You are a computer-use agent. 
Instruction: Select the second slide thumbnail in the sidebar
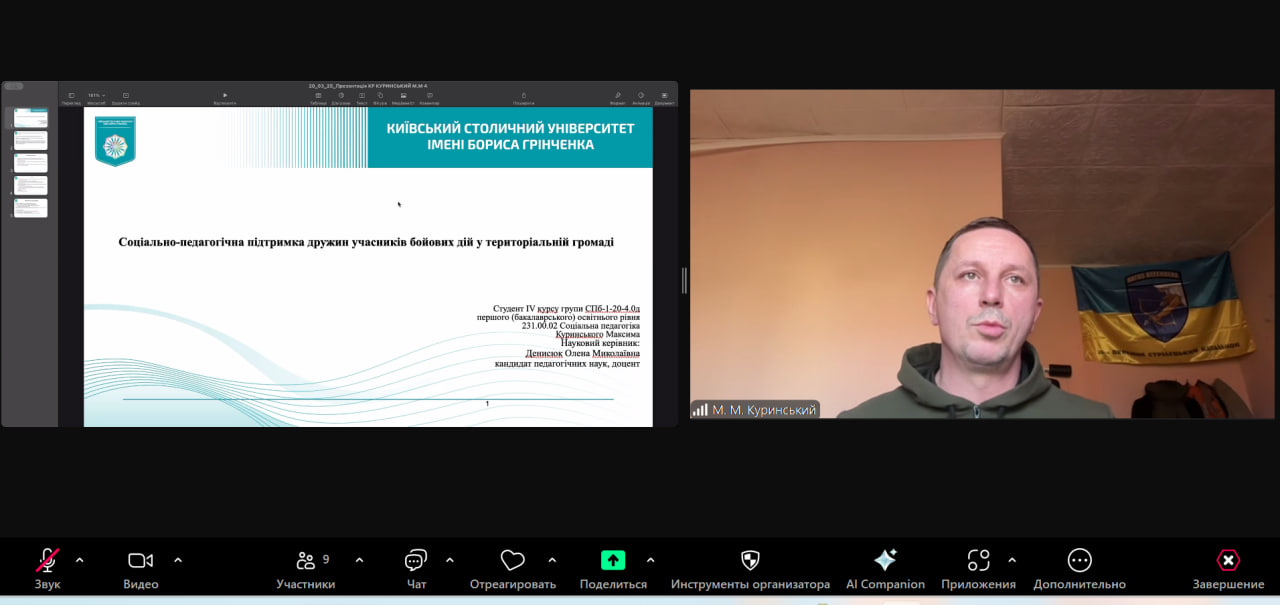point(31,140)
